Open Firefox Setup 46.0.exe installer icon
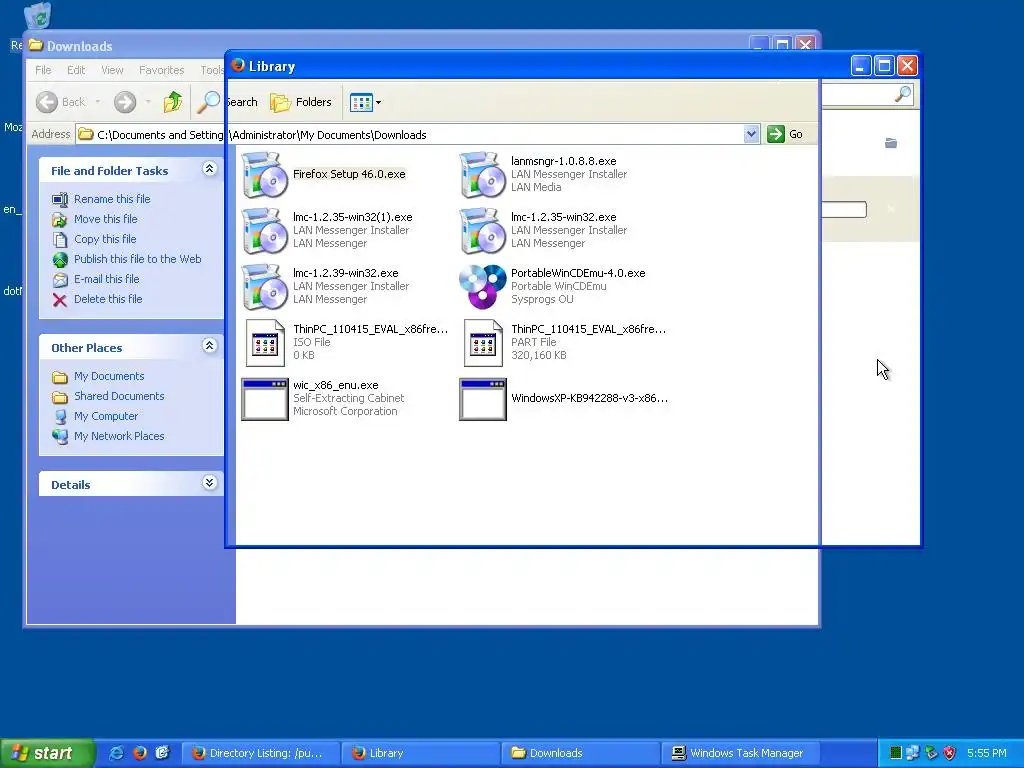This screenshot has width=1024, height=768. point(264,174)
